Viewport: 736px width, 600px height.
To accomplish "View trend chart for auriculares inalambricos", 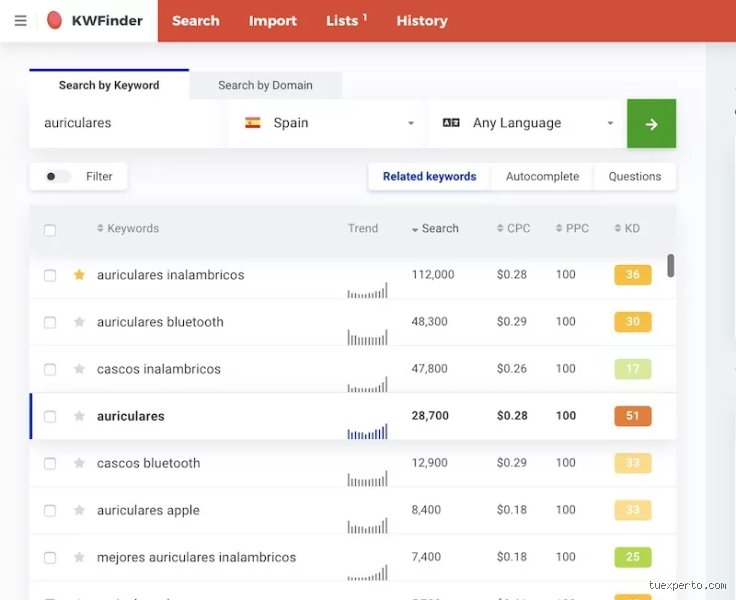I will [368, 290].
